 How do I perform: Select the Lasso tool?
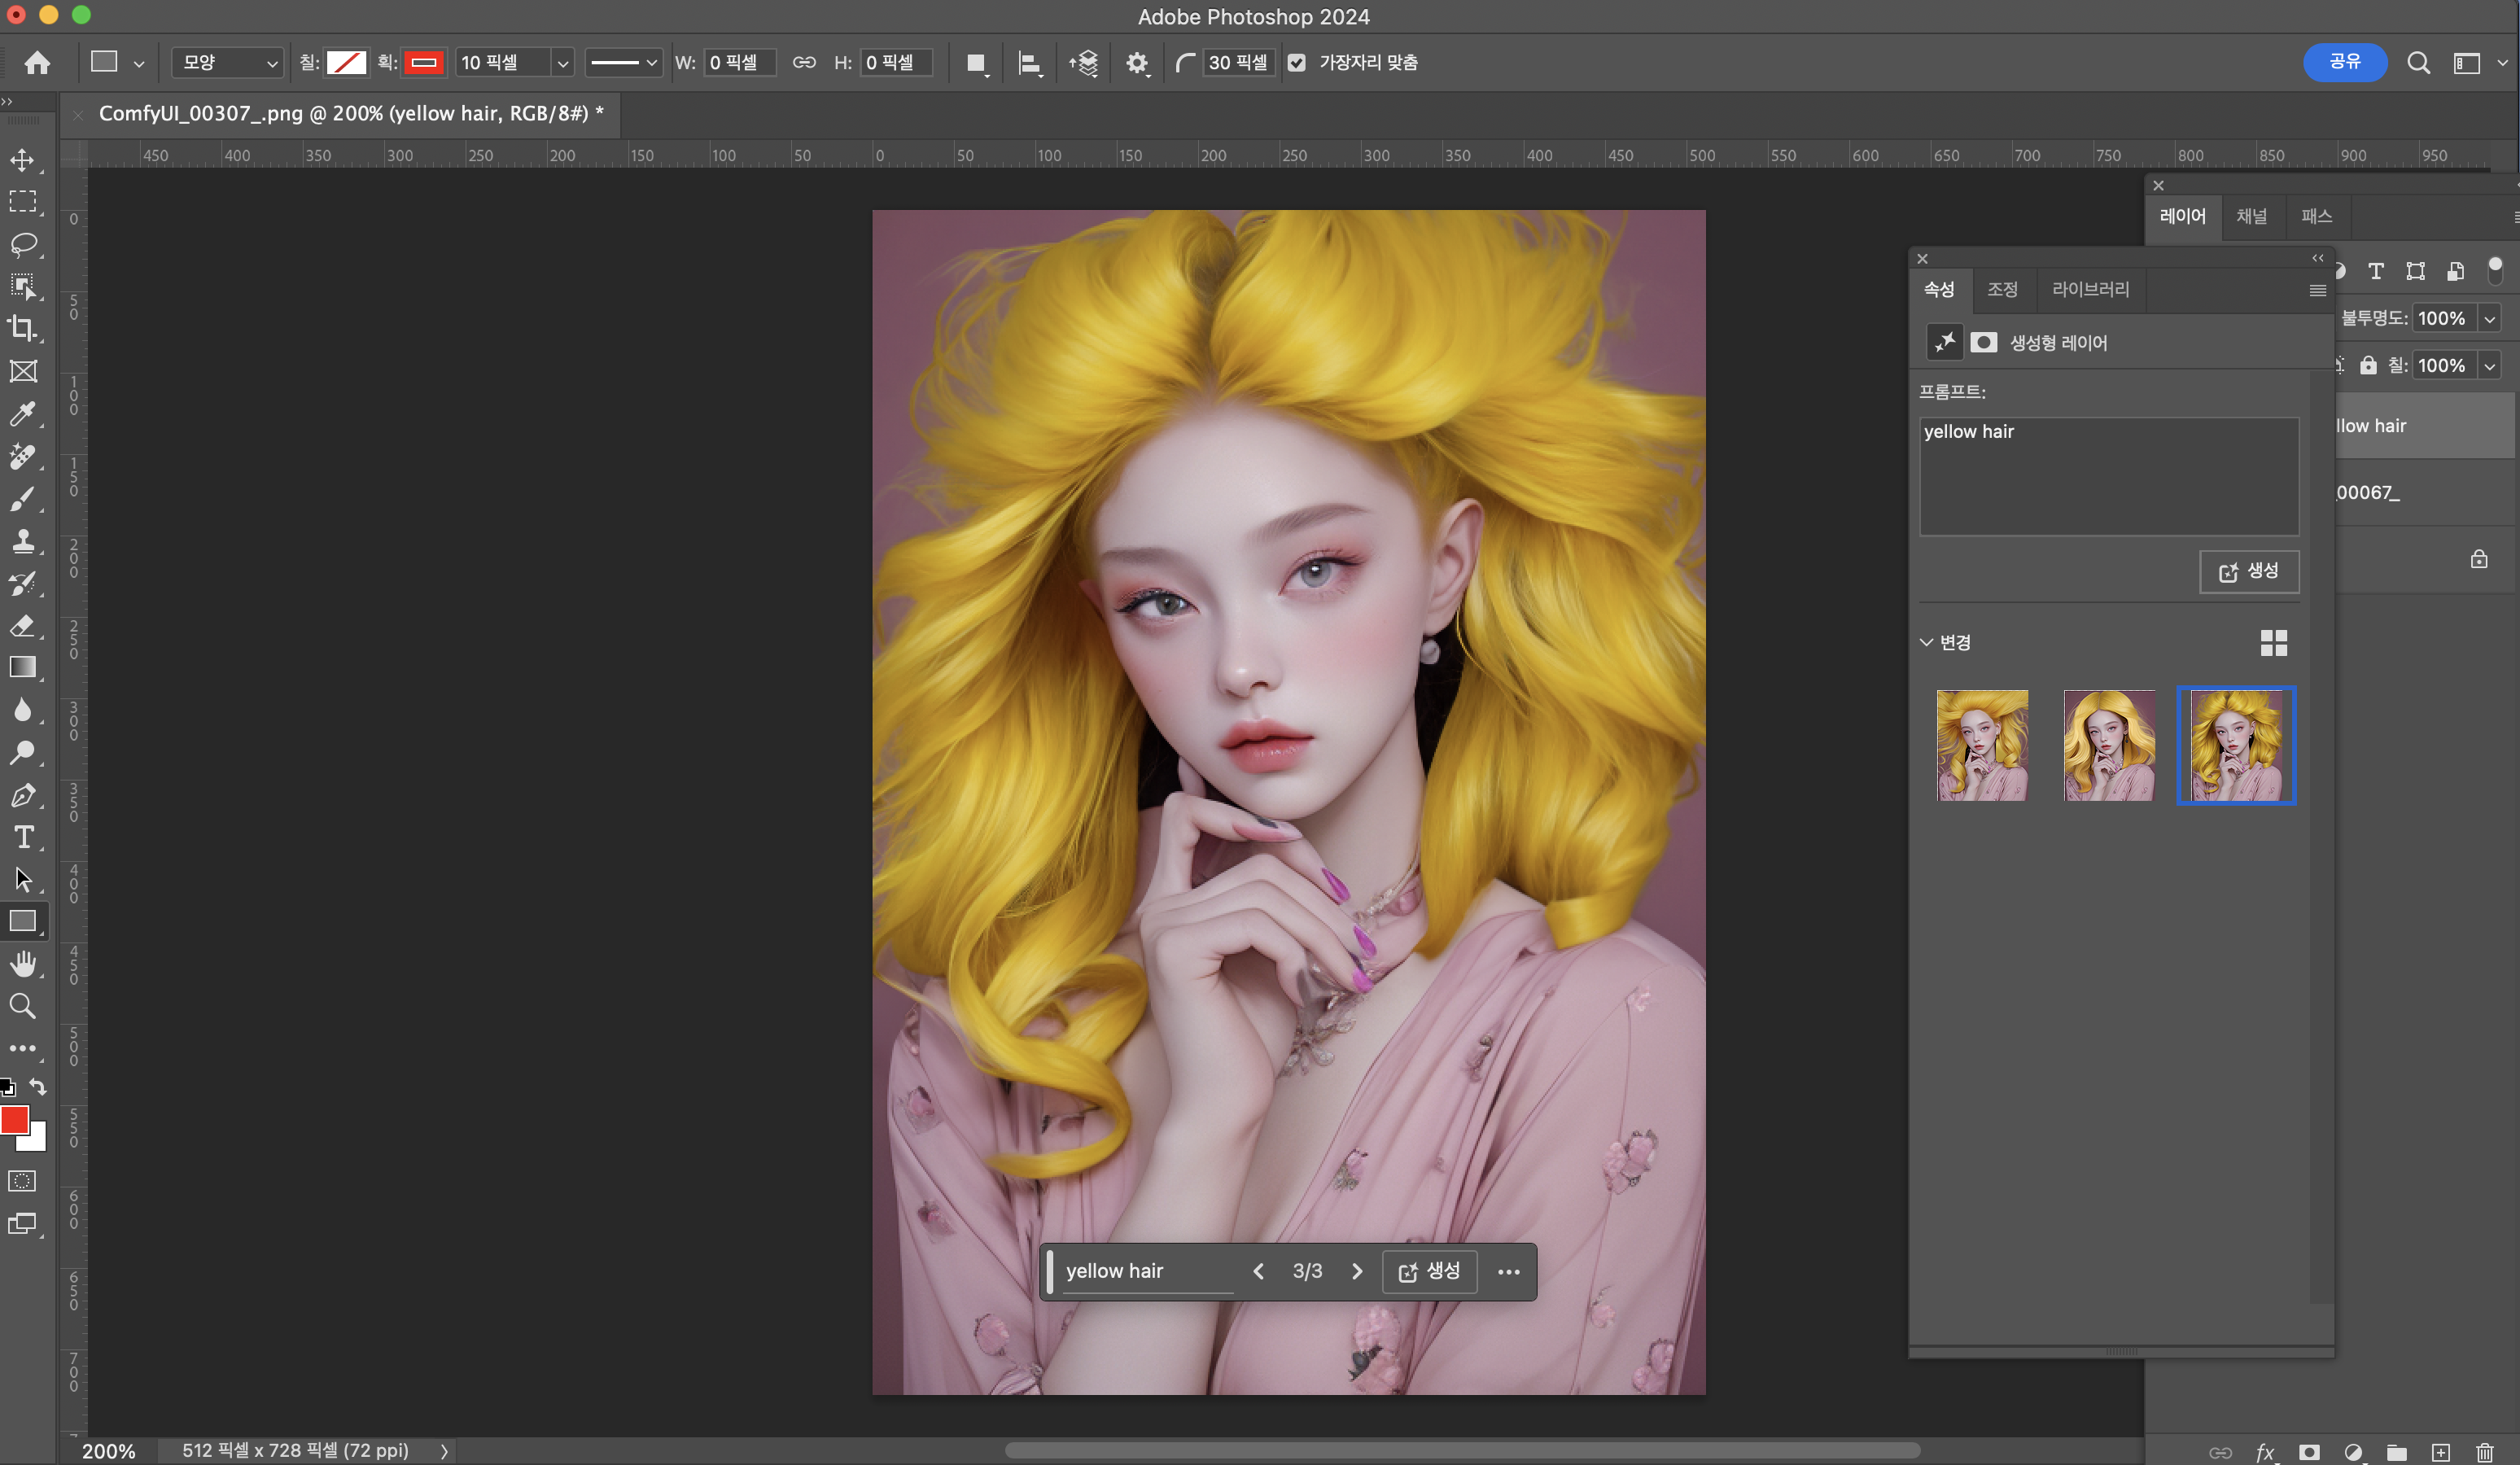coord(23,244)
